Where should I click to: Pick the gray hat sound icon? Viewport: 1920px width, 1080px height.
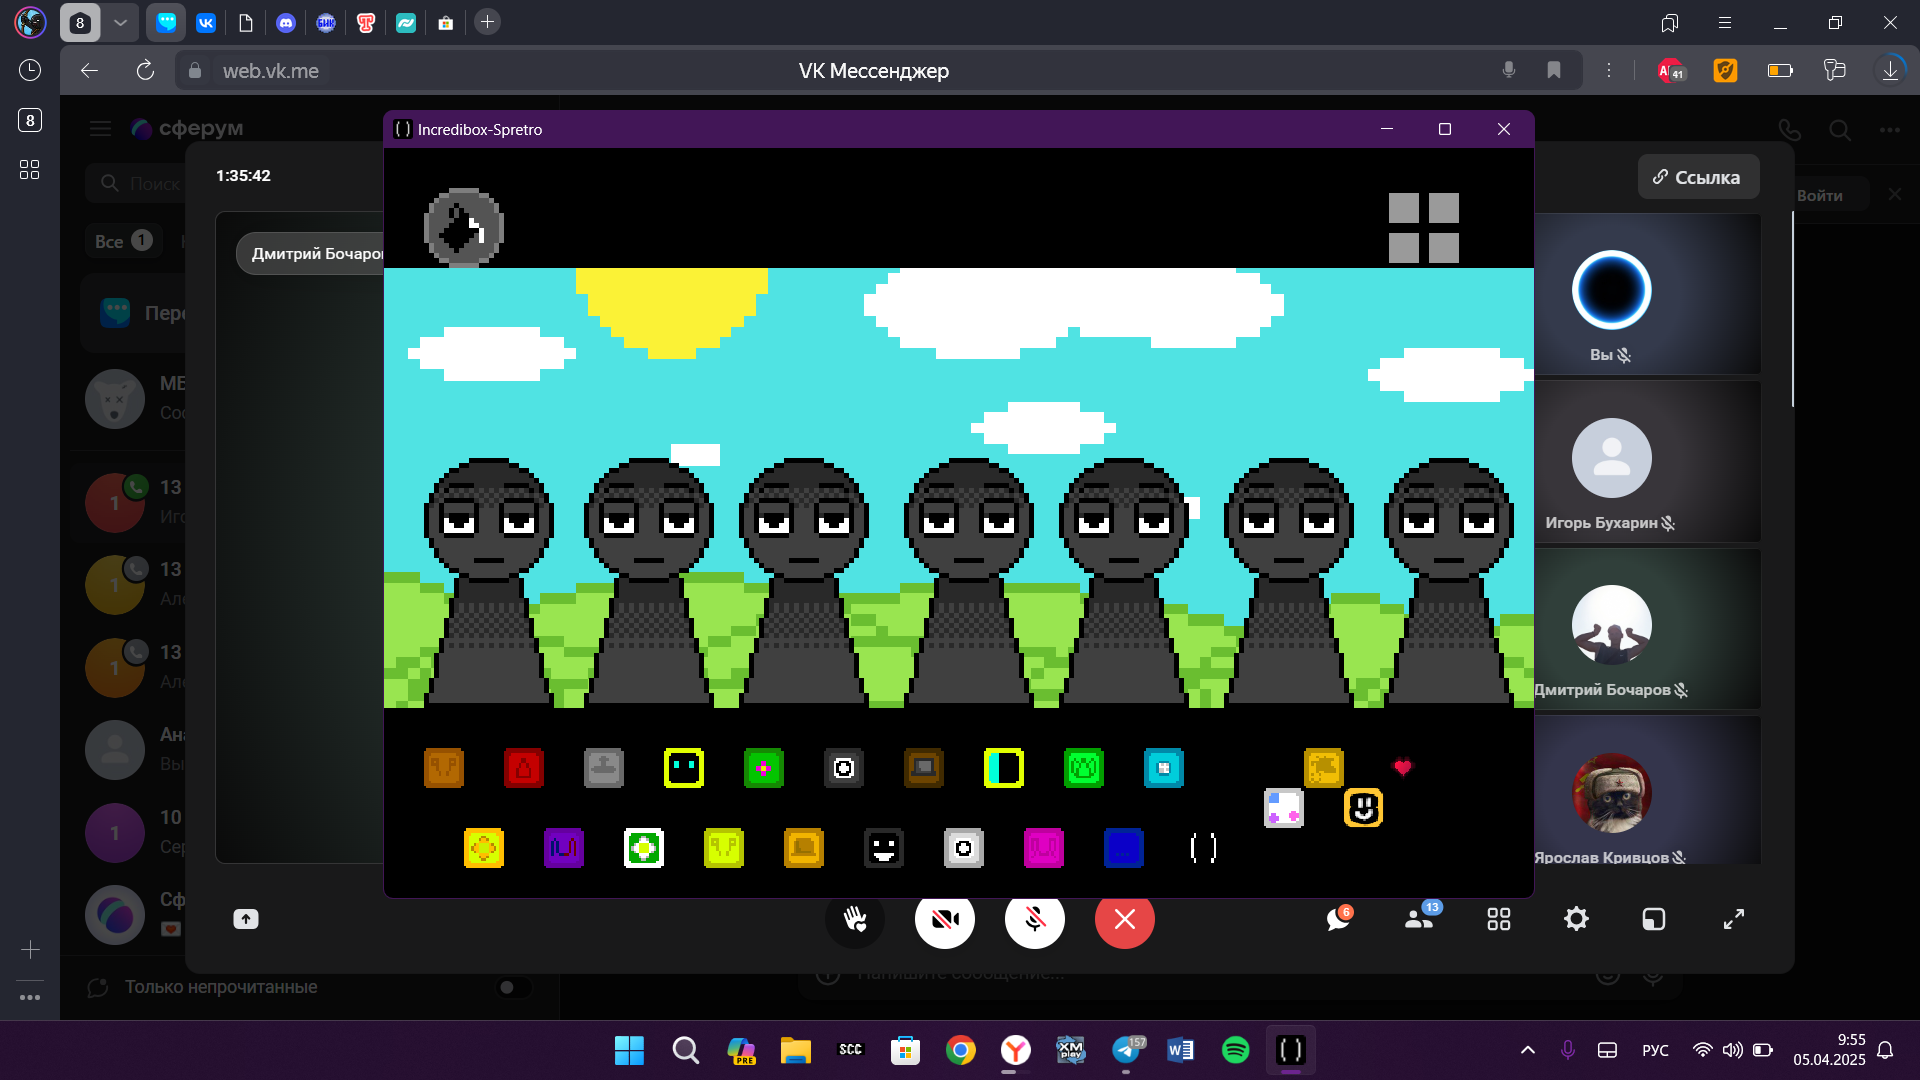[604, 768]
